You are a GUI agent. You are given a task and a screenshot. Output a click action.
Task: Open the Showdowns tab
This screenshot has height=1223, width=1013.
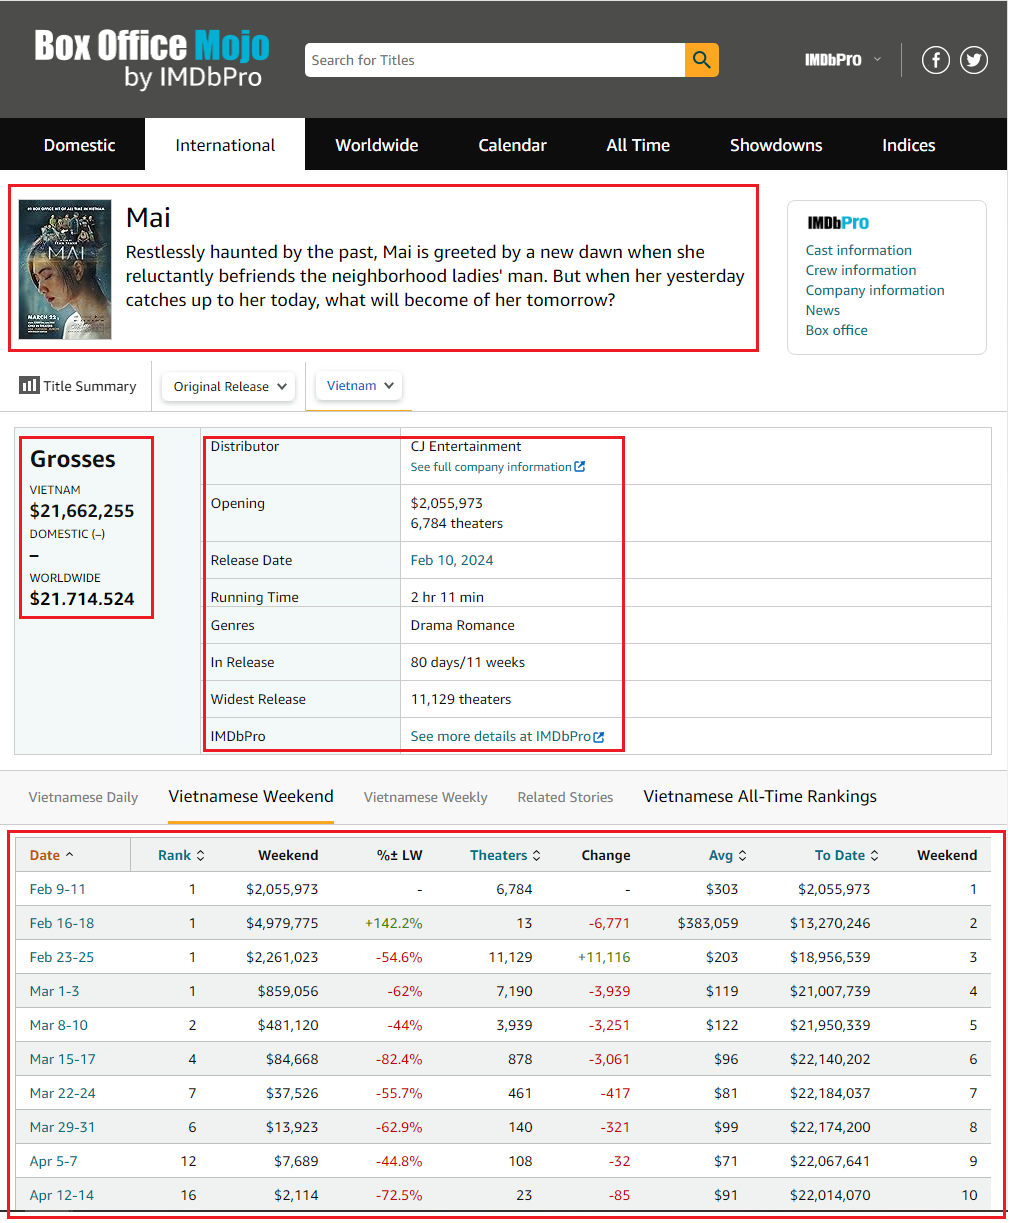point(776,145)
